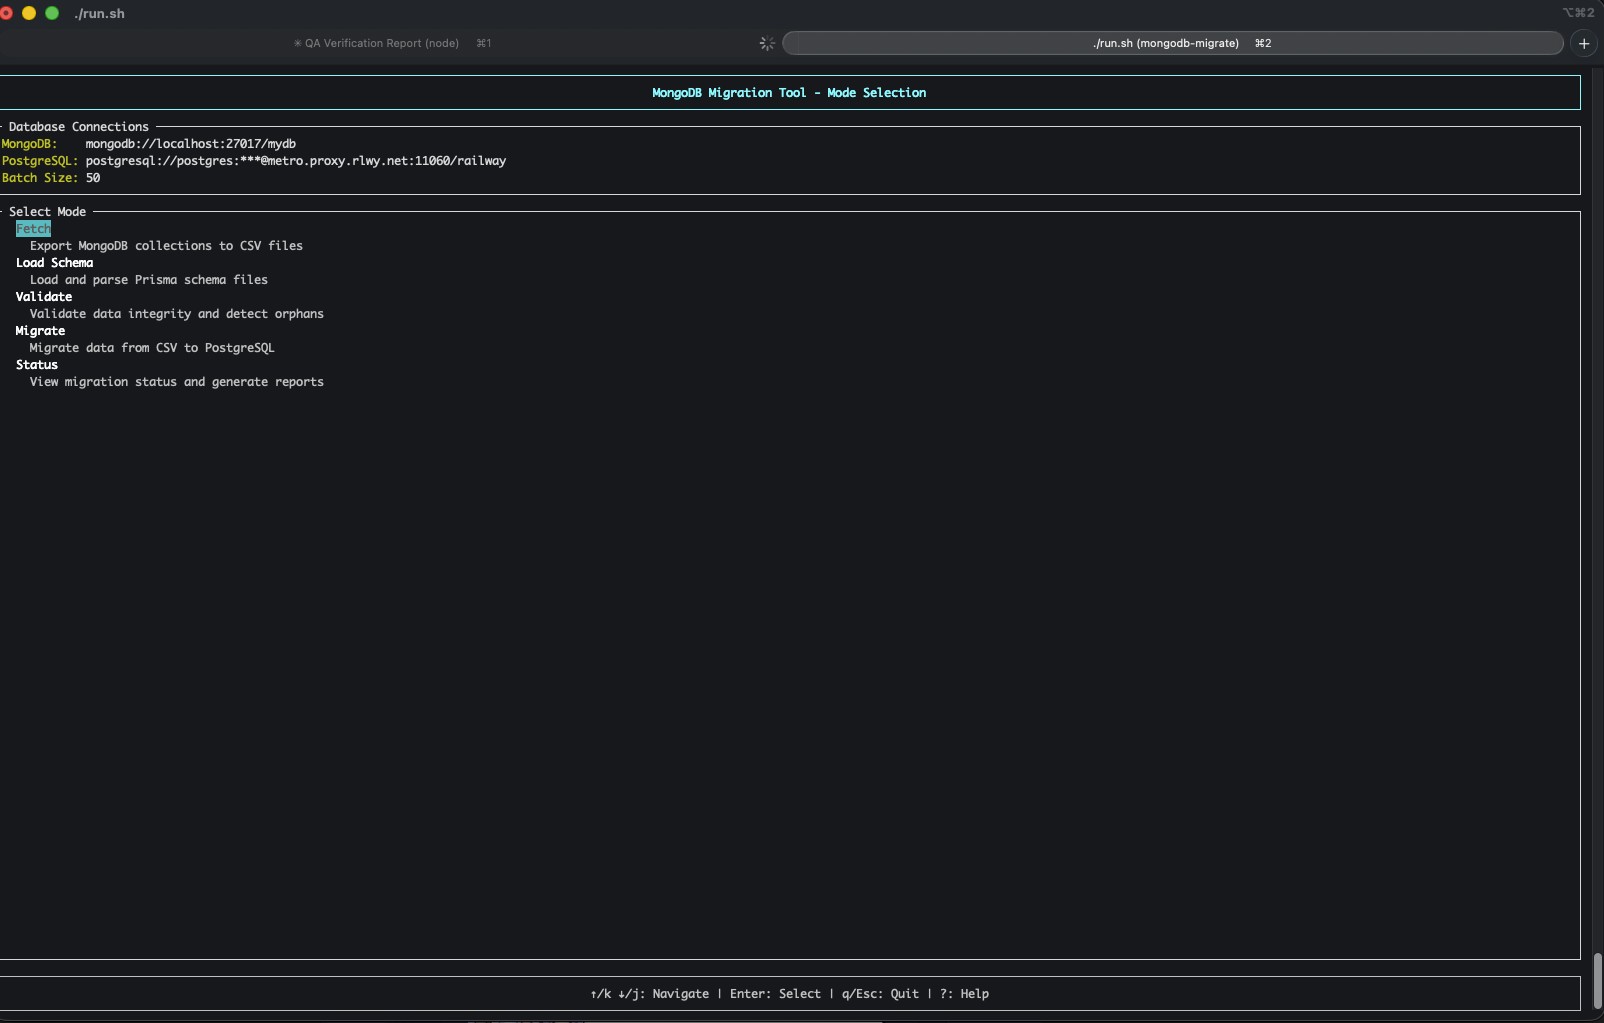Choose the Validate mode
This screenshot has width=1604, height=1023.
coord(44,297)
